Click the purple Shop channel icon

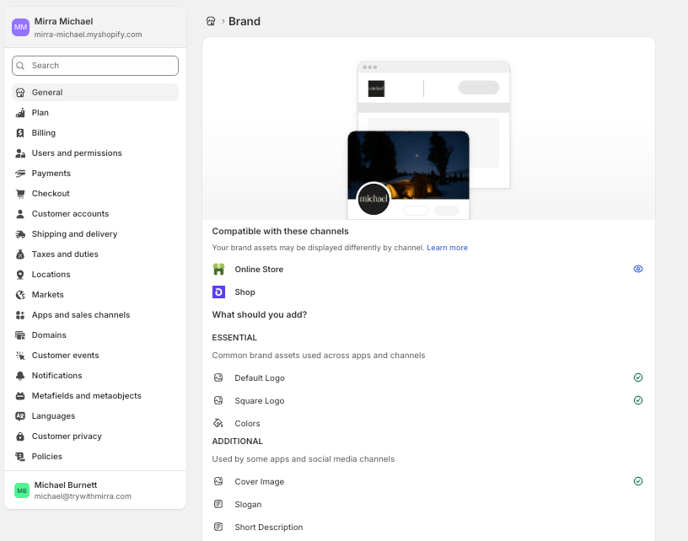pyautogui.click(x=219, y=292)
